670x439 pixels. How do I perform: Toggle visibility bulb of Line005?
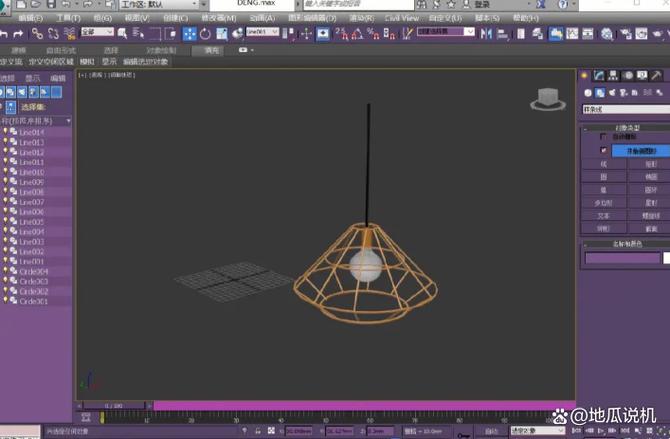click(x=6, y=221)
